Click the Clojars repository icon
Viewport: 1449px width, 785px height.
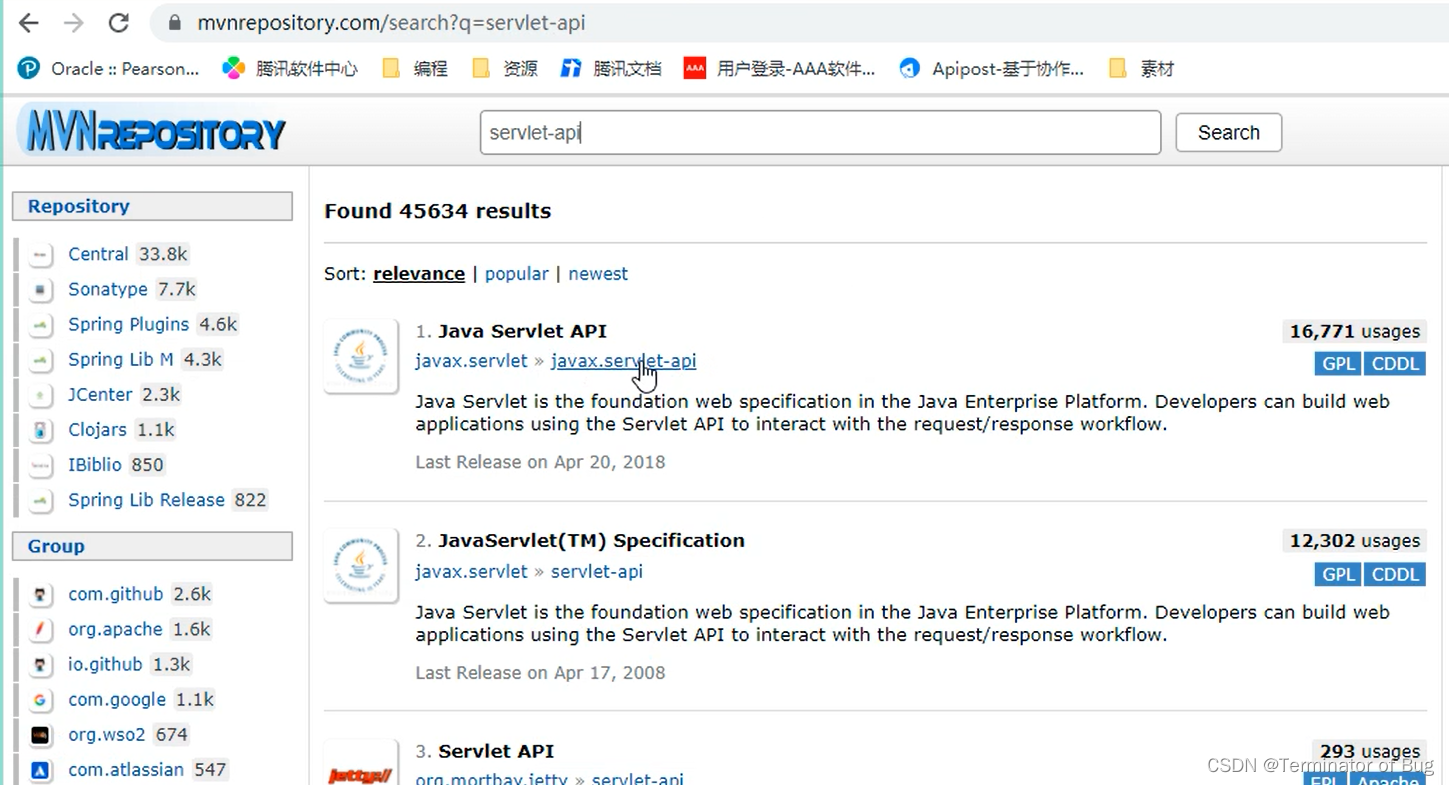point(40,430)
